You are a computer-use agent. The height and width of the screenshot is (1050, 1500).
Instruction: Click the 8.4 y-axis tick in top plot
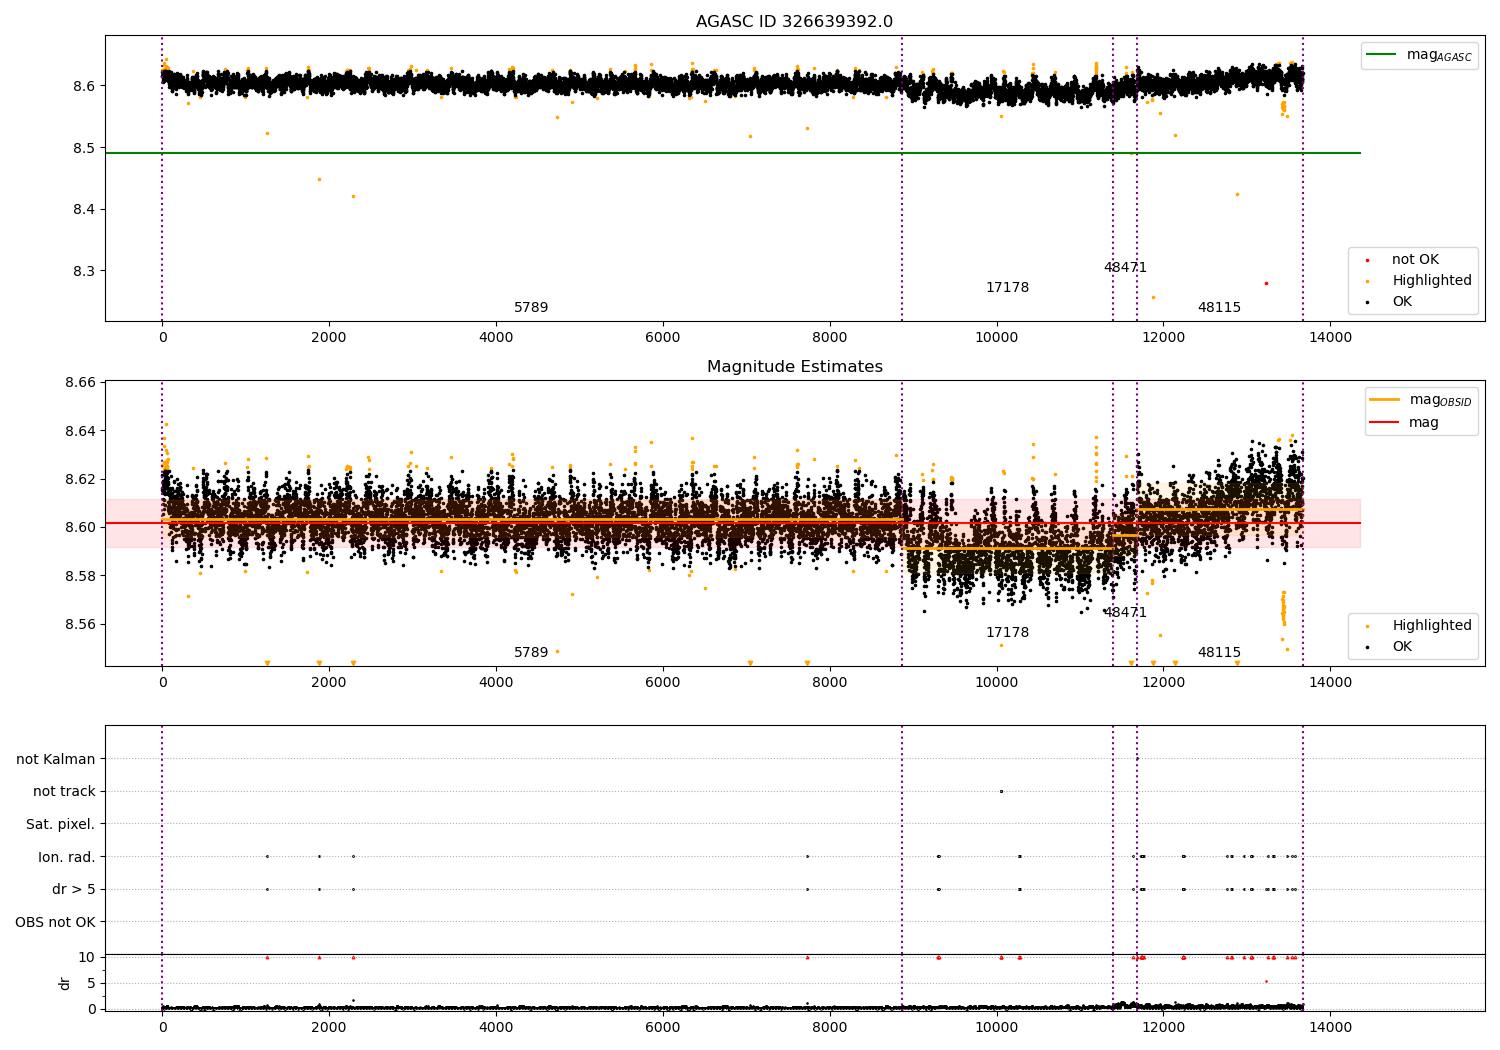[83, 210]
